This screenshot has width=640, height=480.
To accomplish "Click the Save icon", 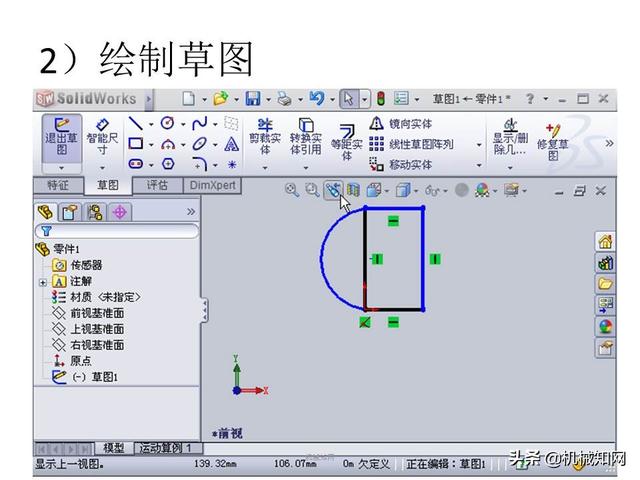I will [253, 99].
